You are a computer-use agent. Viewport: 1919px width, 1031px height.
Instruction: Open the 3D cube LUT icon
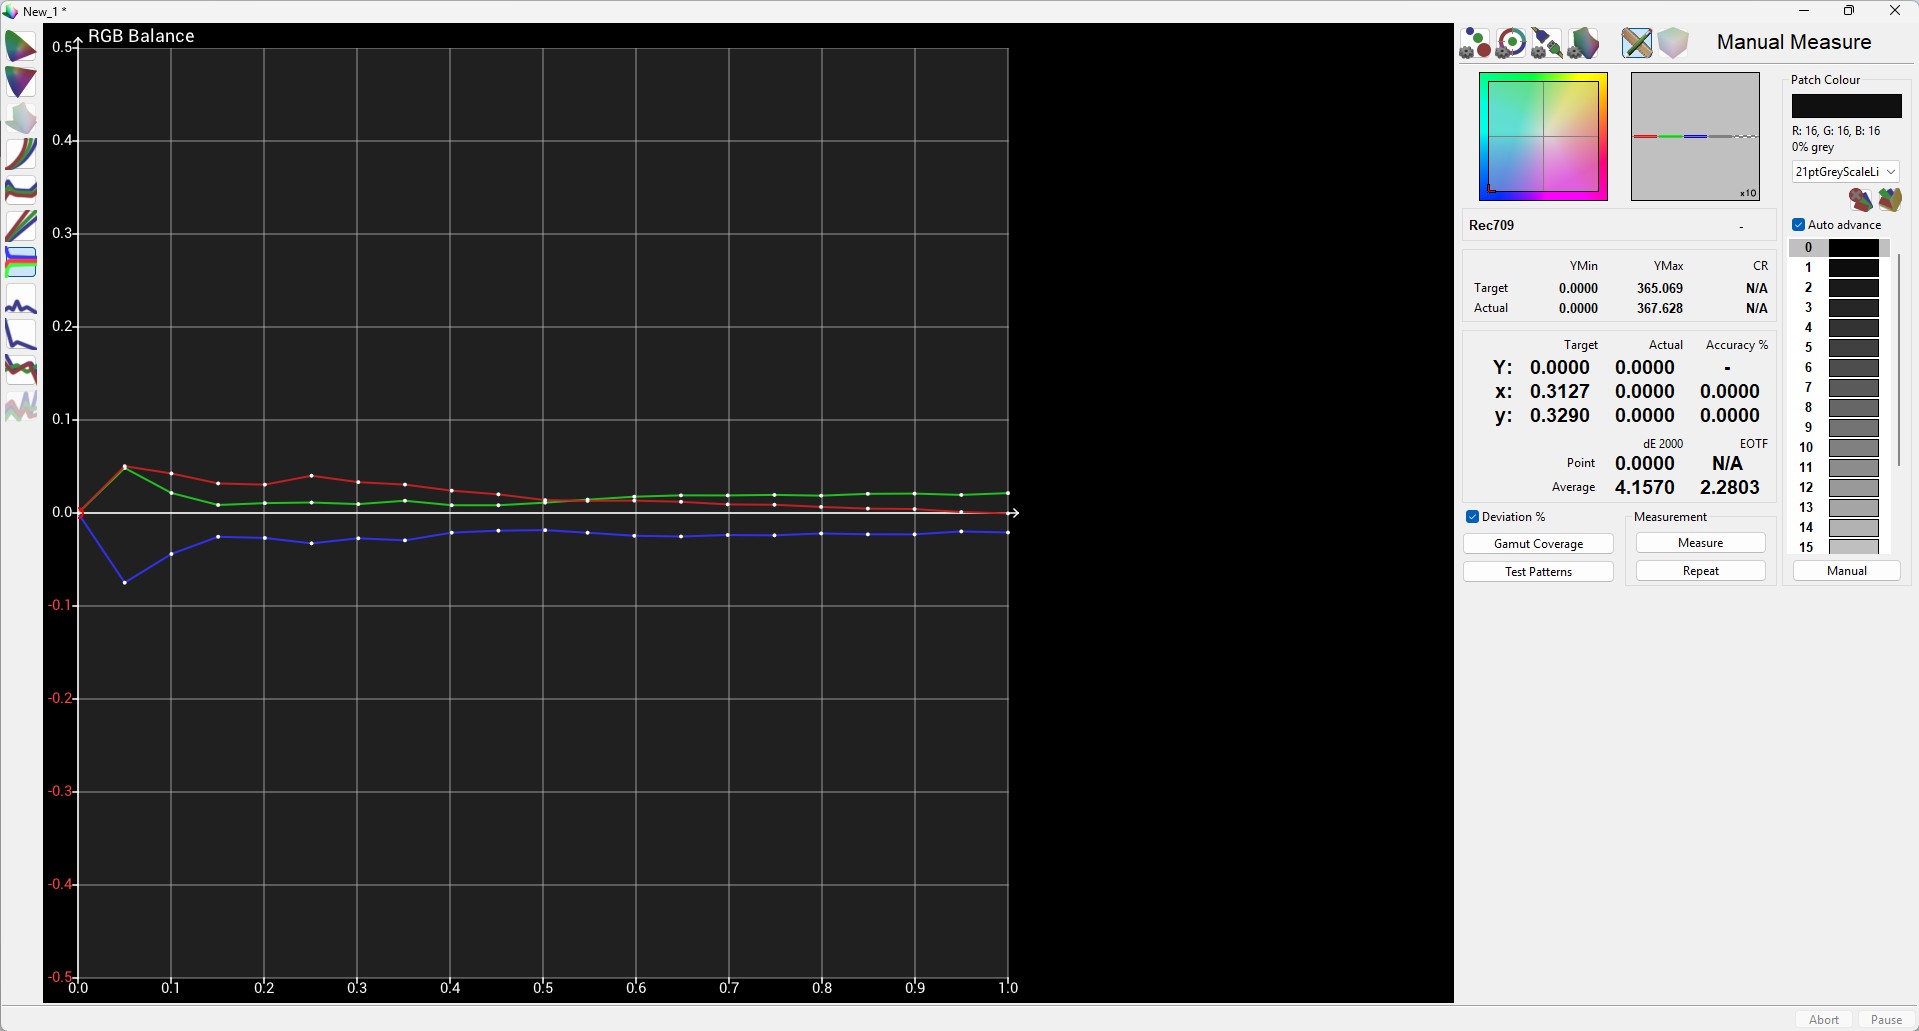point(1673,43)
